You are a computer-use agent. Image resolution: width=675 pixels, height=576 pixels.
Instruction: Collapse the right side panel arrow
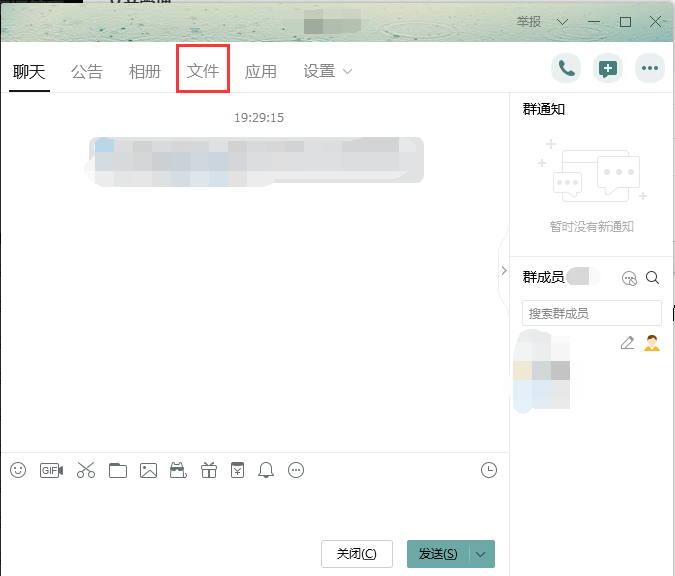504,270
